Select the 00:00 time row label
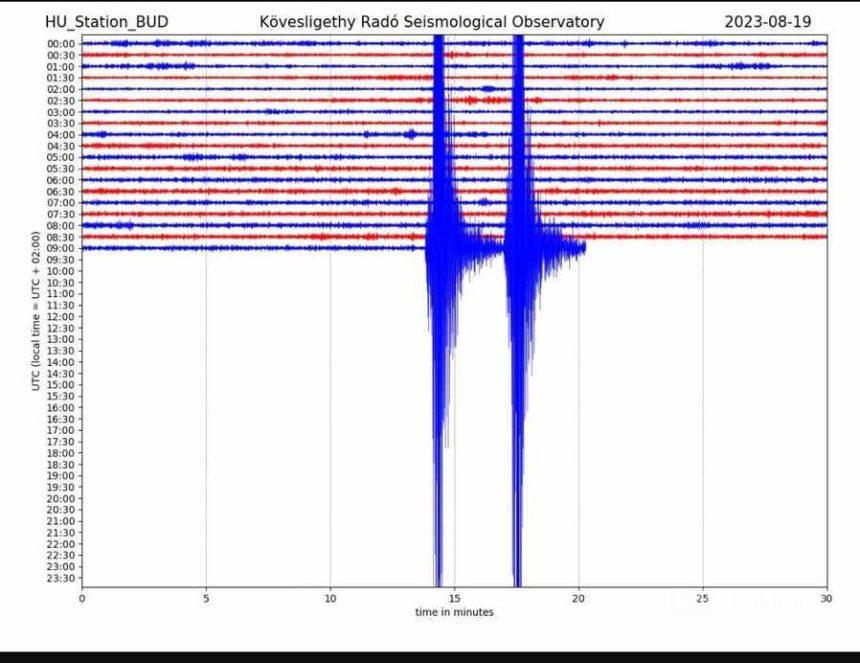Image resolution: width=860 pixels, height=663 pixels. click(x=61, y=44)
